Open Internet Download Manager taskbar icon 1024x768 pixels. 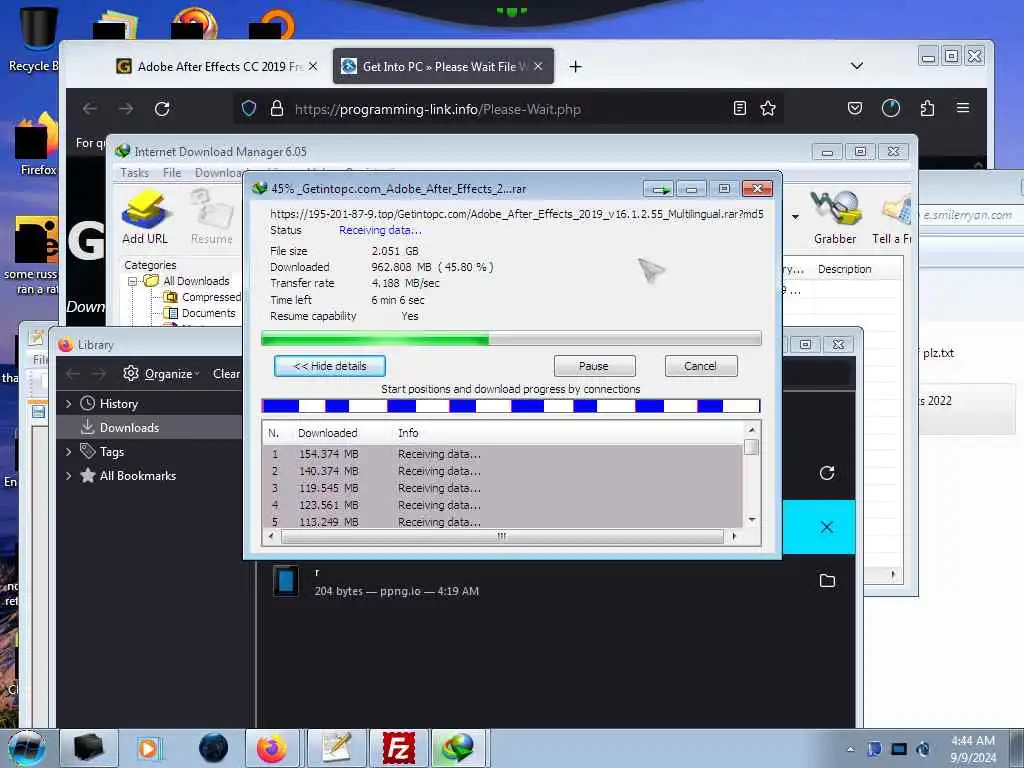pyautogui.click(x=458, y=748)
